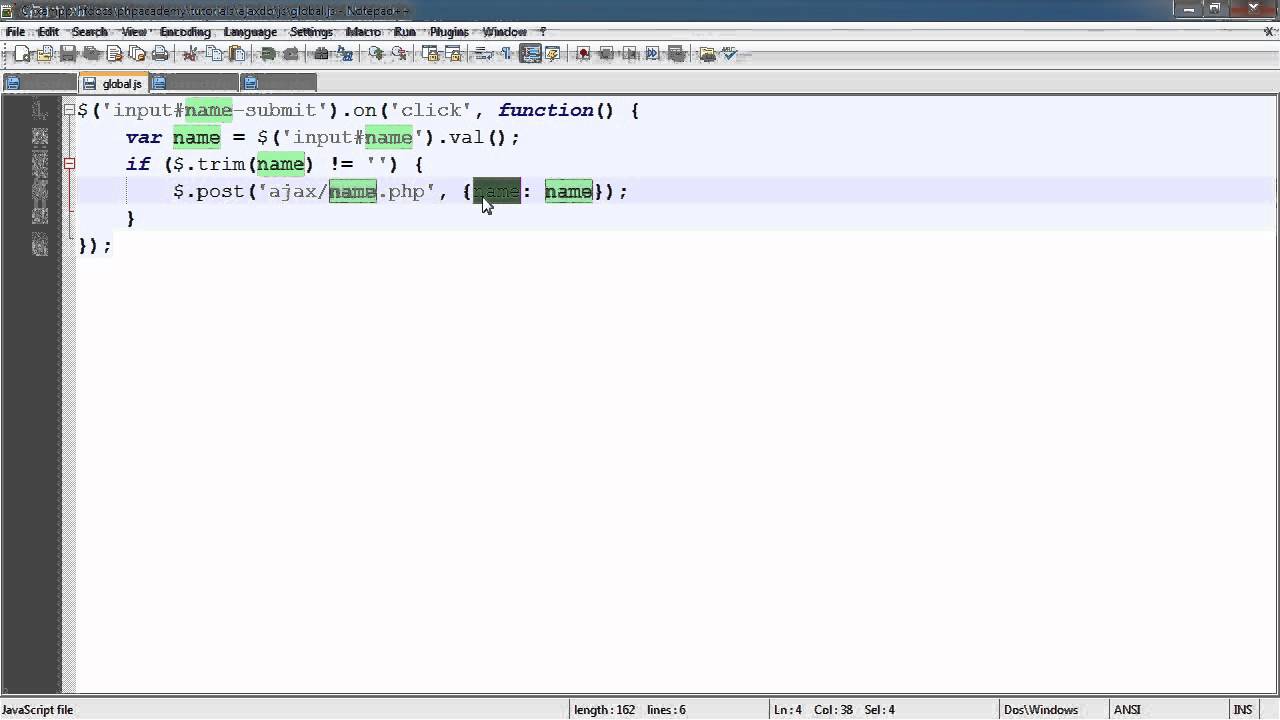The image size is (1280, 720).
Task: Save the current file using Save icon
Action: click(x=68, y=54)
